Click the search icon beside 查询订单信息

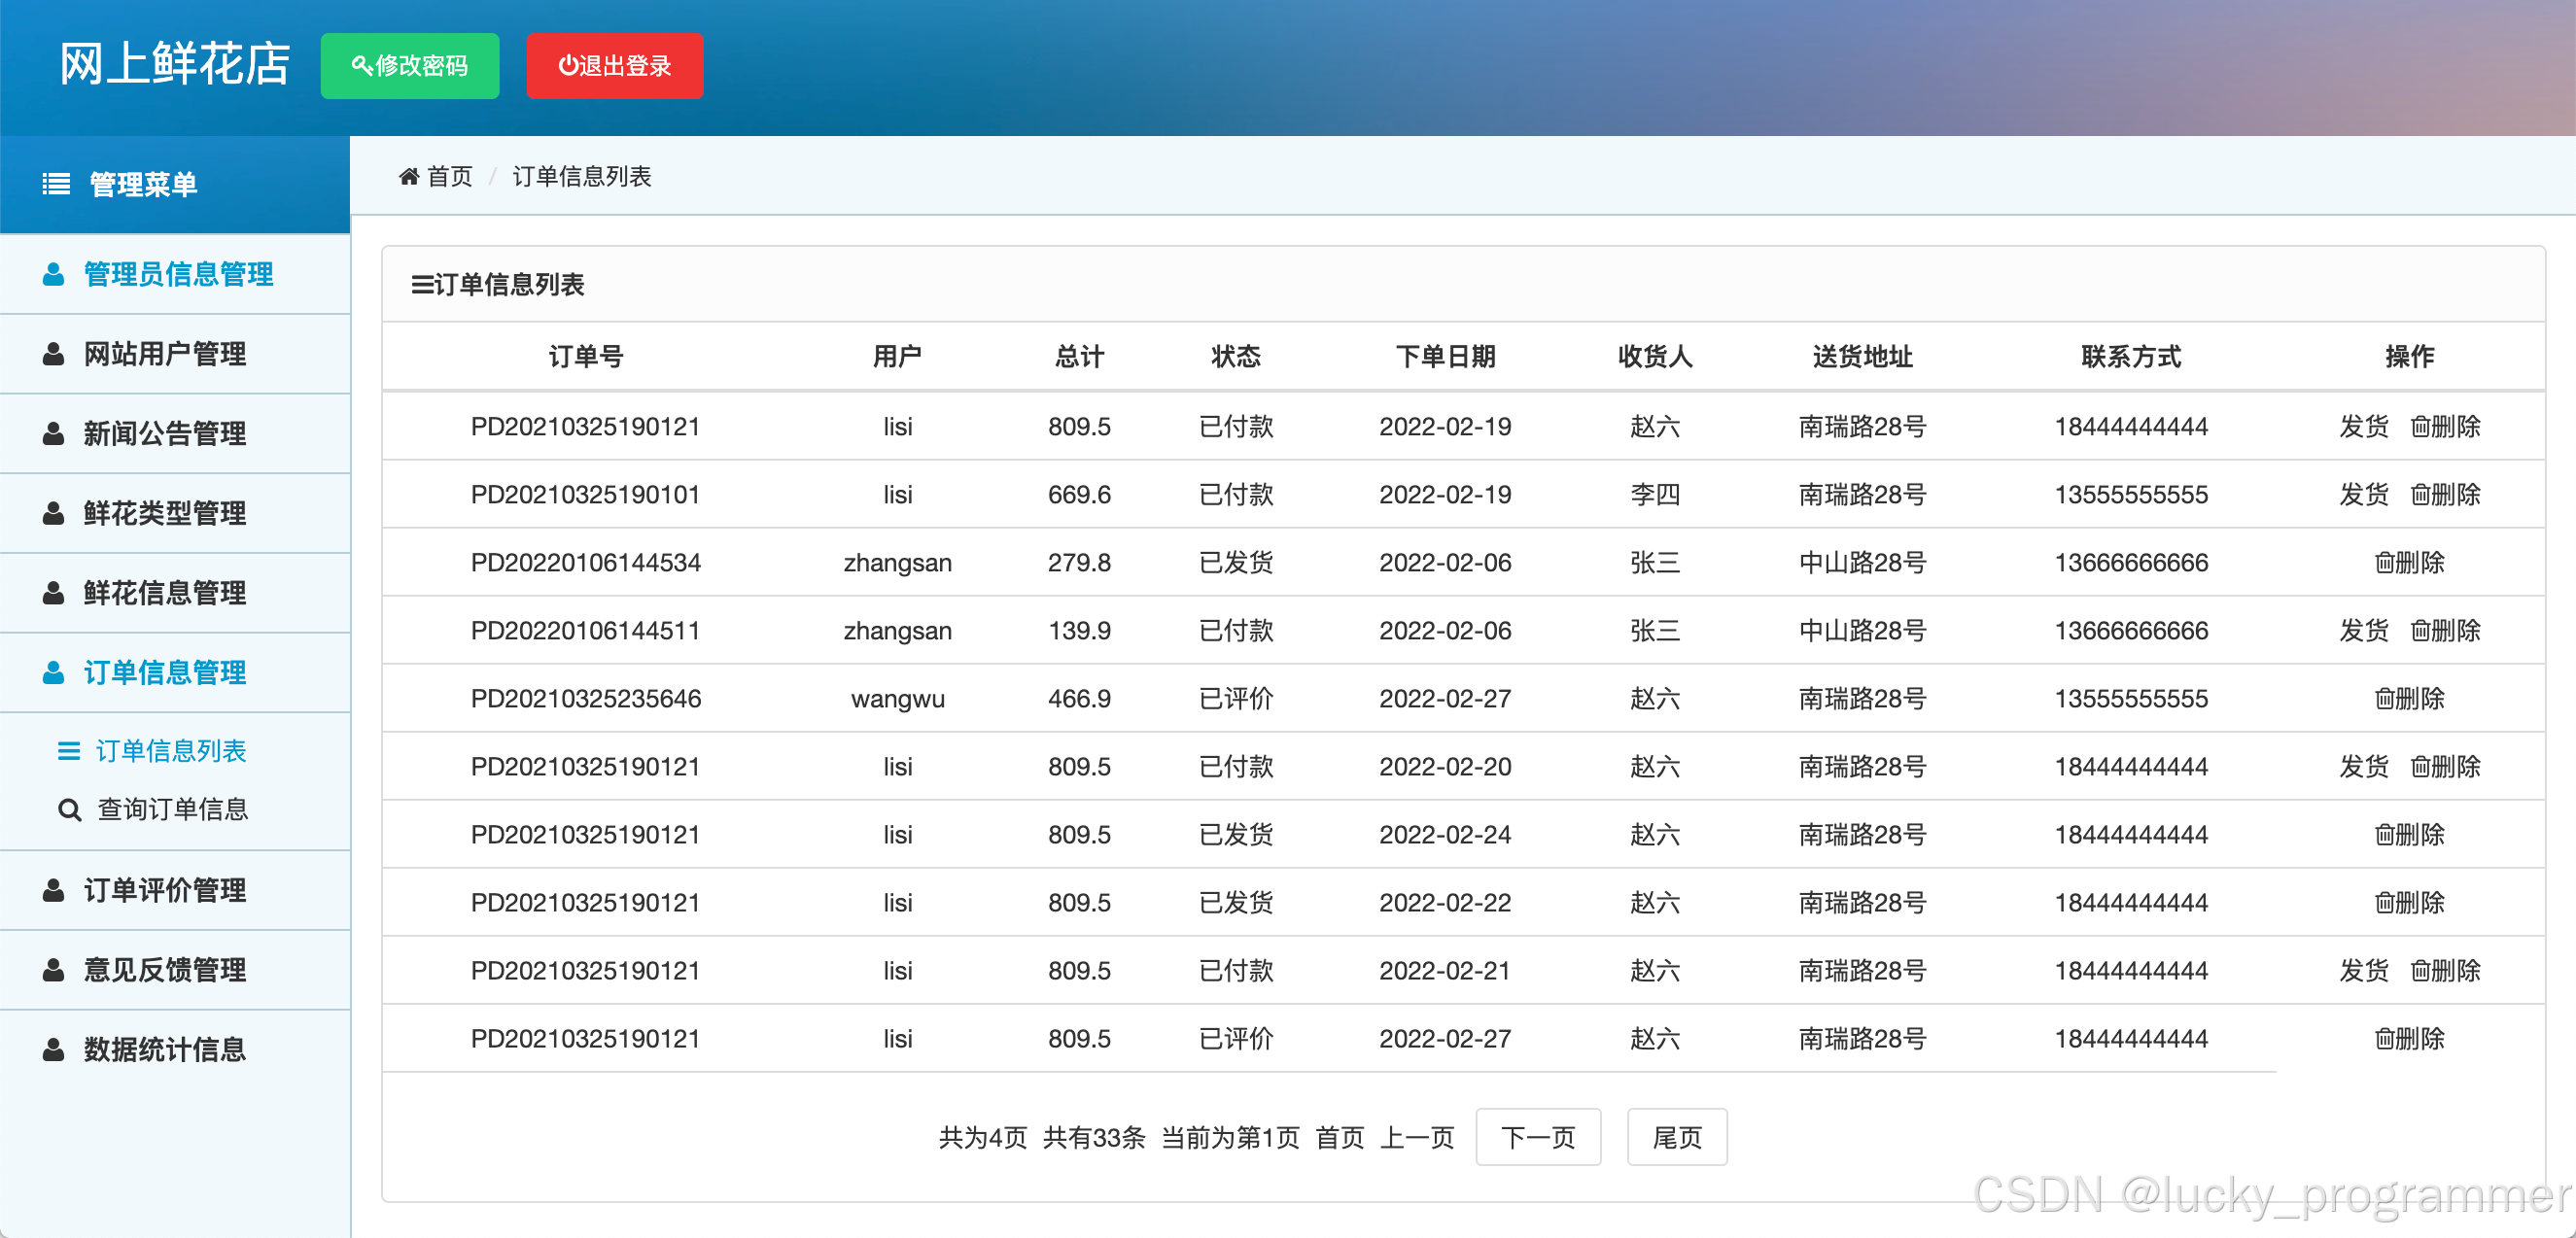[69, 809]
